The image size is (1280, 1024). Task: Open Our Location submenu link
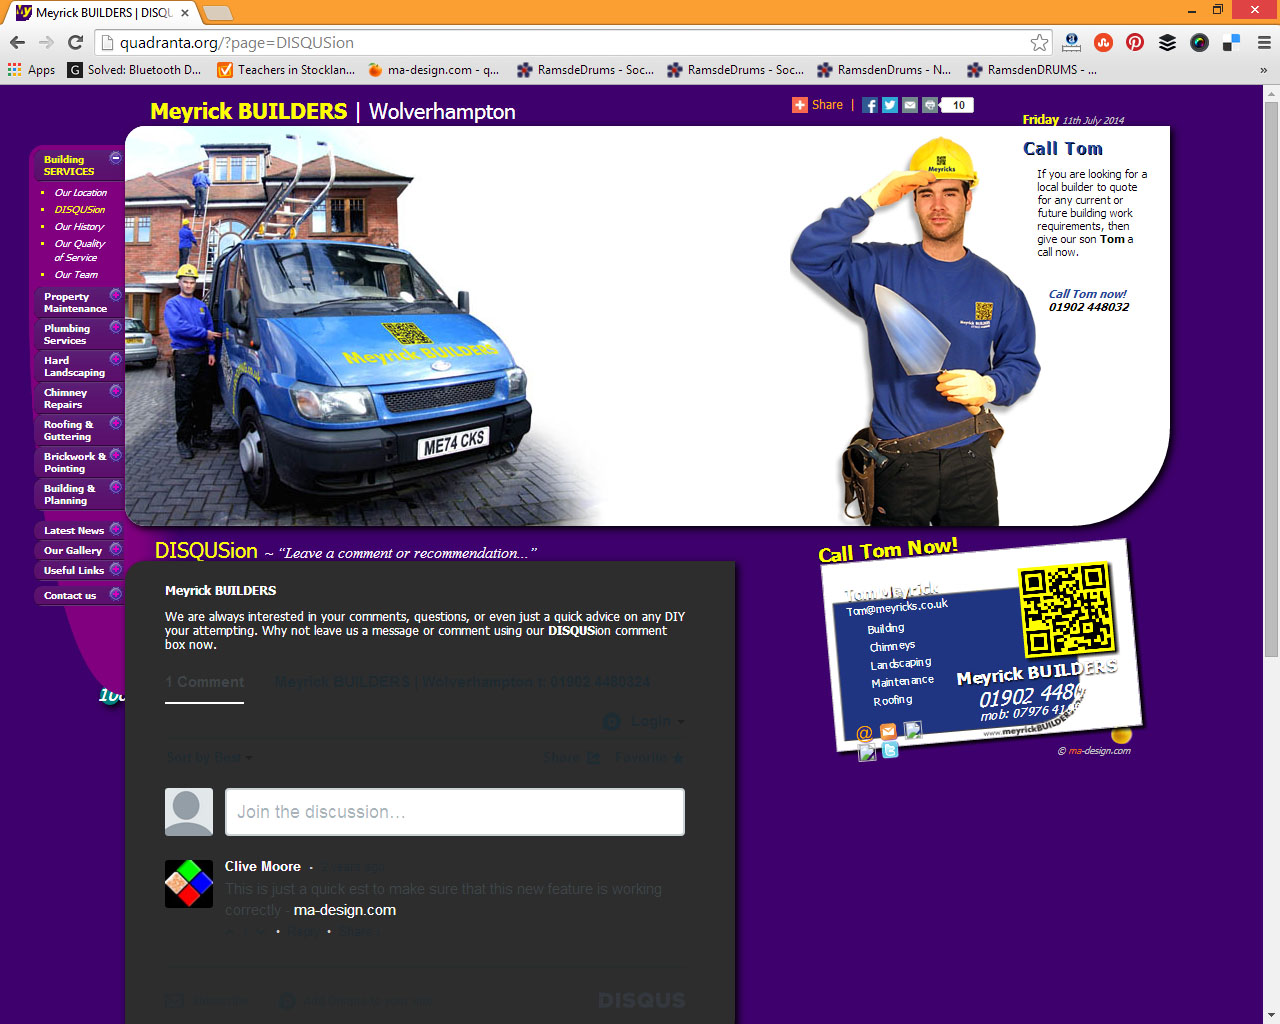click(x=80, y=193)
